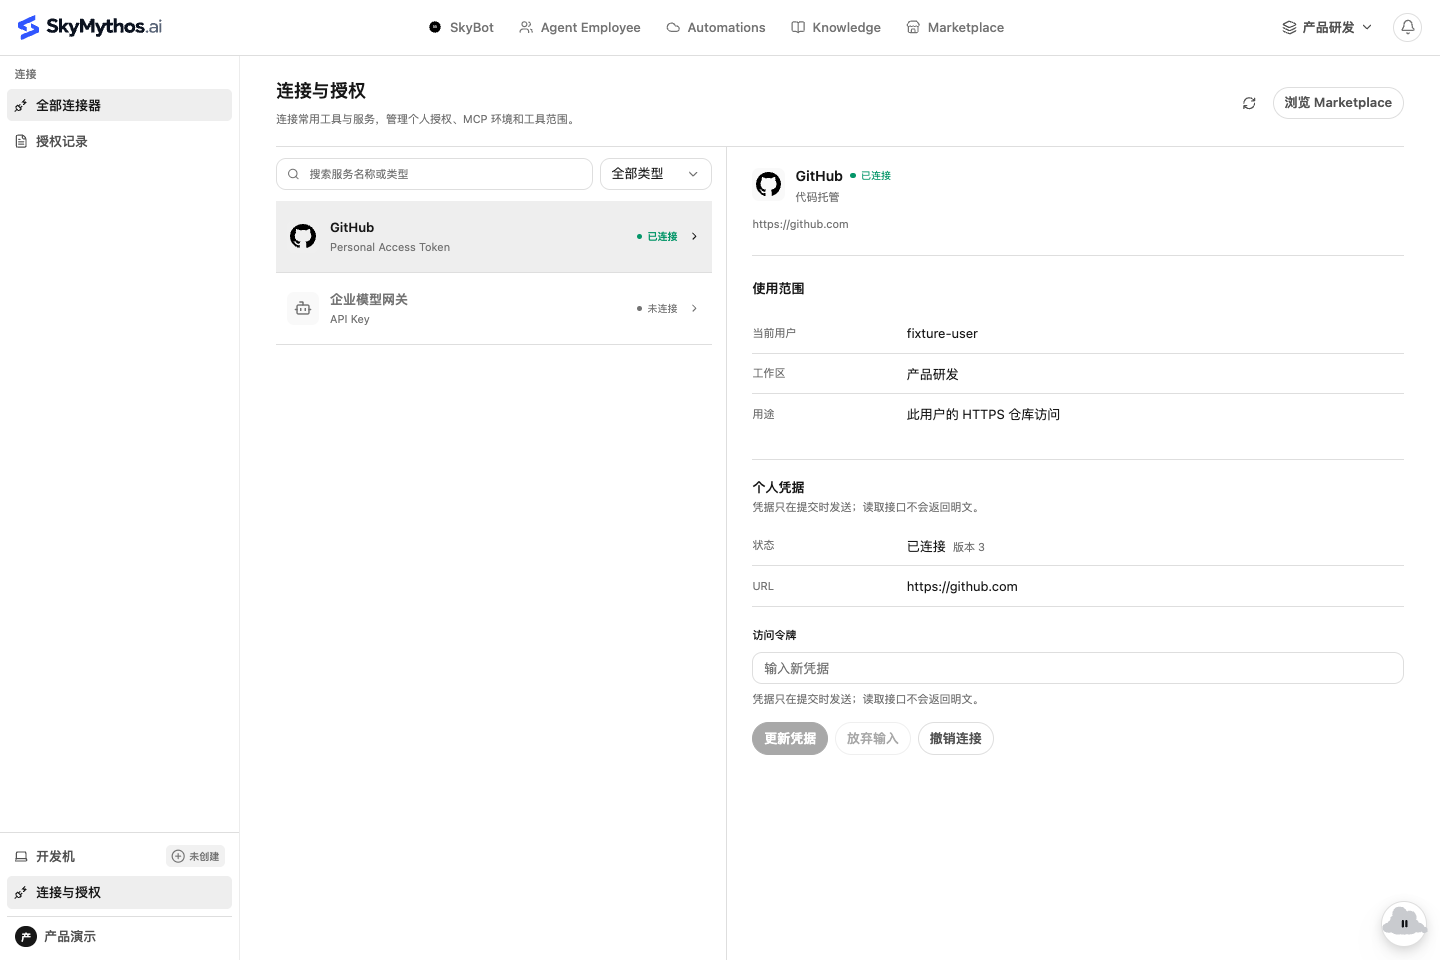Click the 未连接 status of 企业模型网关

pos(657,309)
